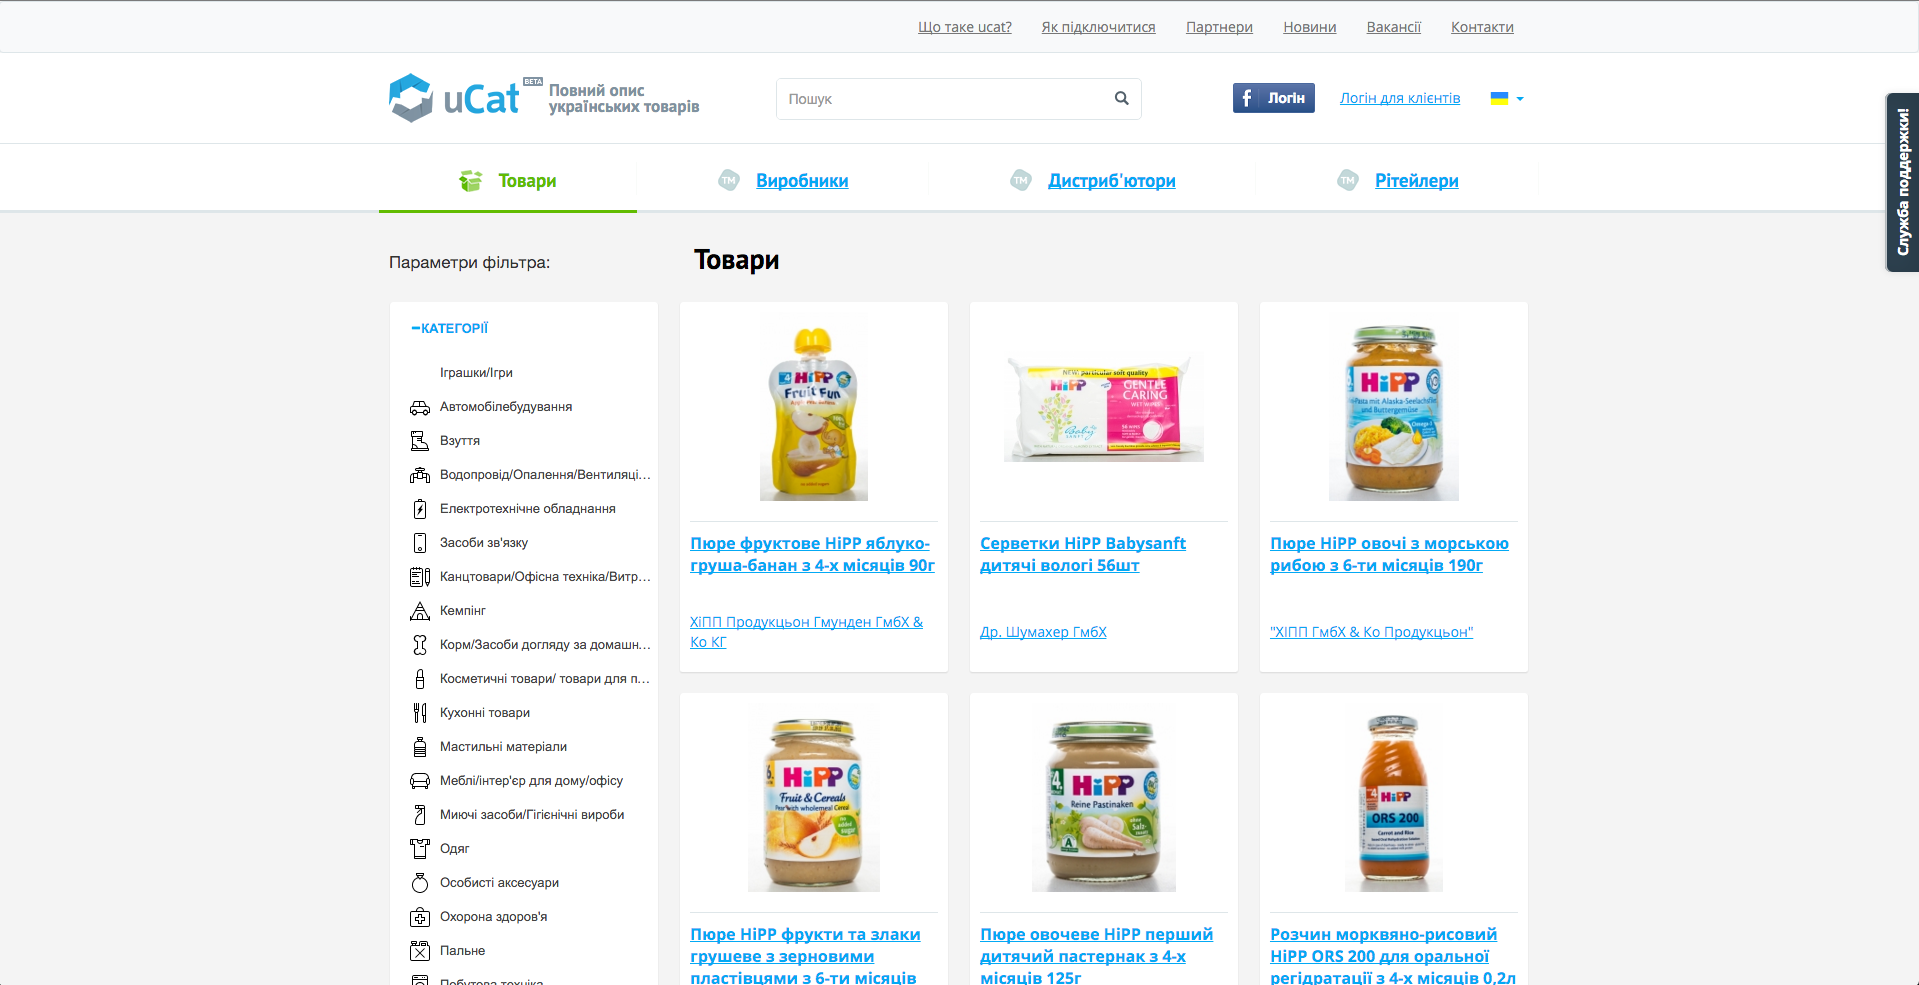
Task: Choose the tent icon for Кемпінг
Action: (420, 611)
